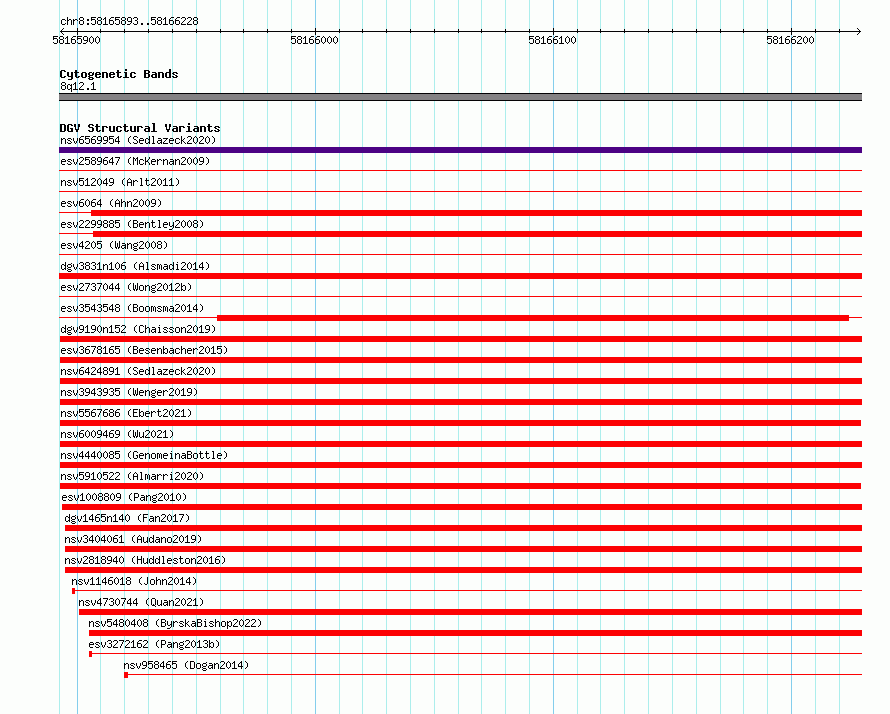Click ruler position 58166100
This screenshot has width=890, height=714.
pyautogui.click(x=552, y=40)
